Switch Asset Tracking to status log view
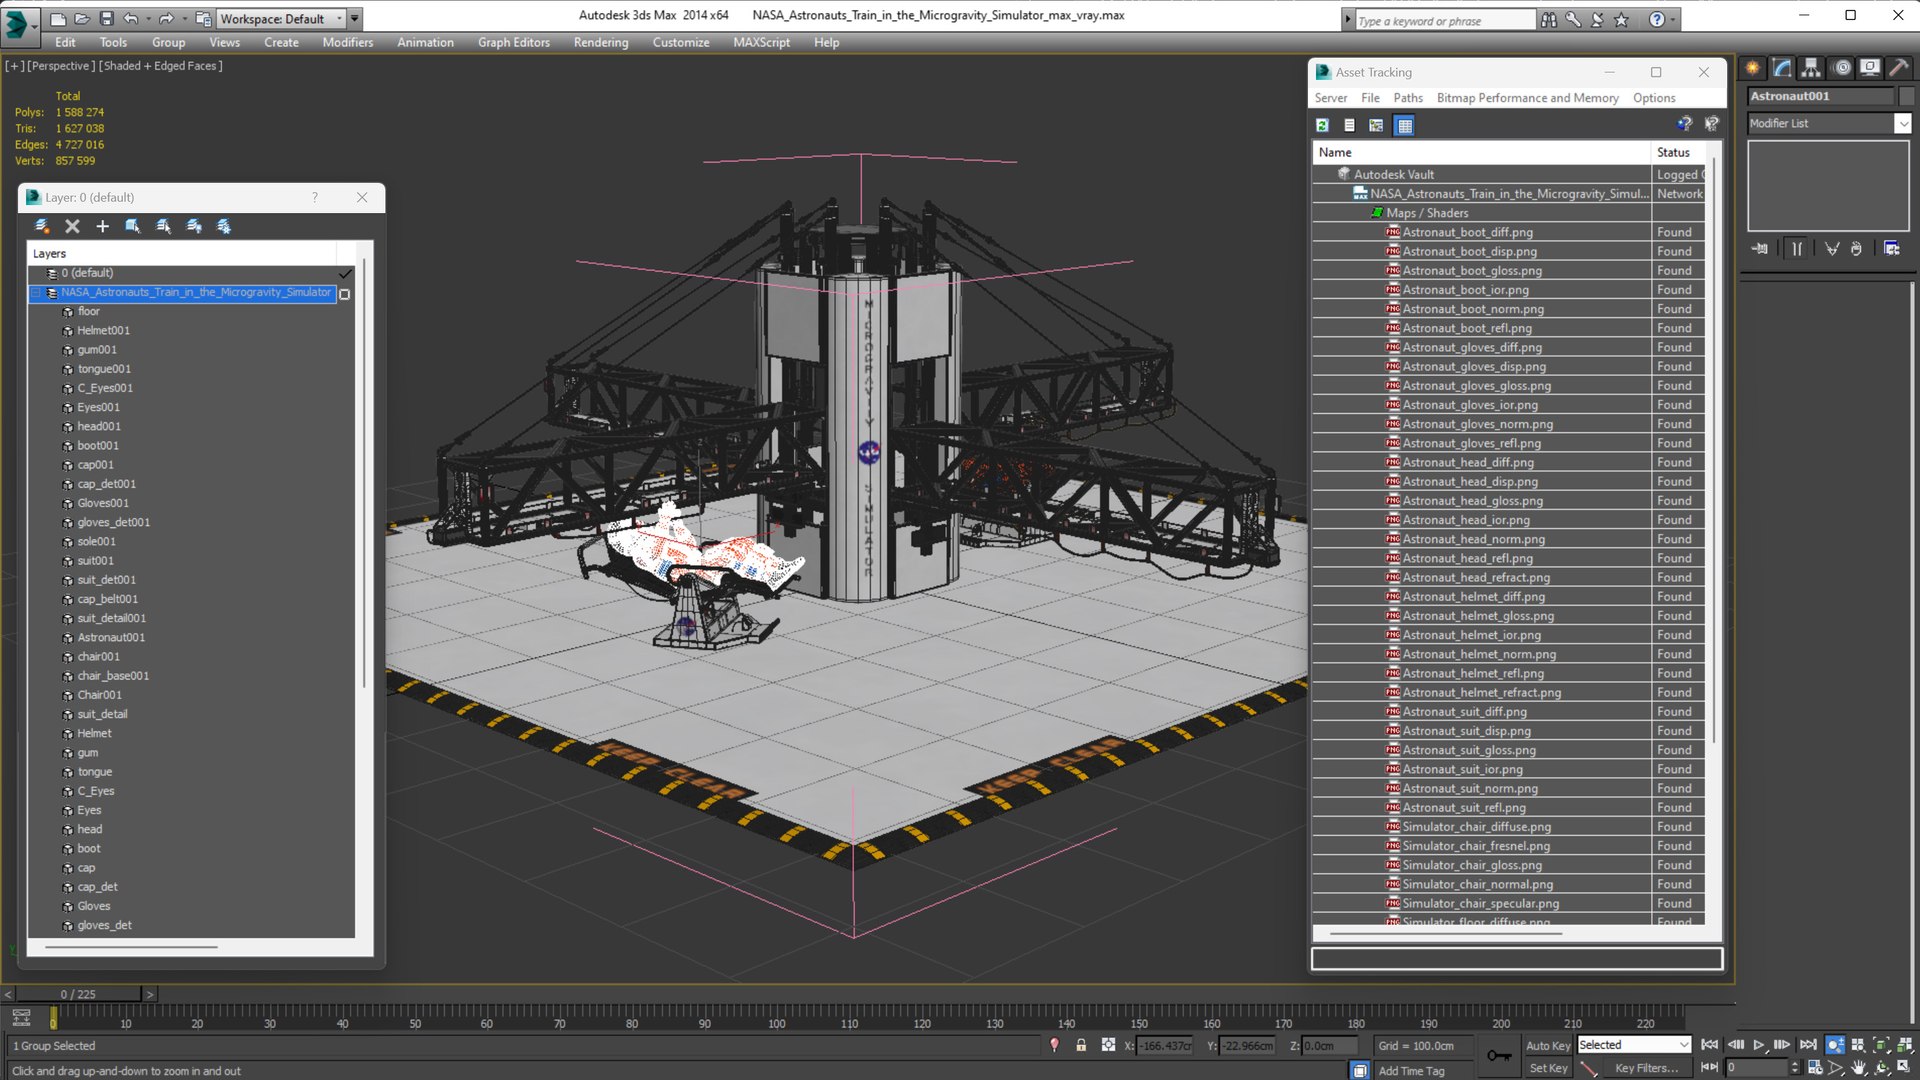The image size is (1920, 1080). (1349, 125)
